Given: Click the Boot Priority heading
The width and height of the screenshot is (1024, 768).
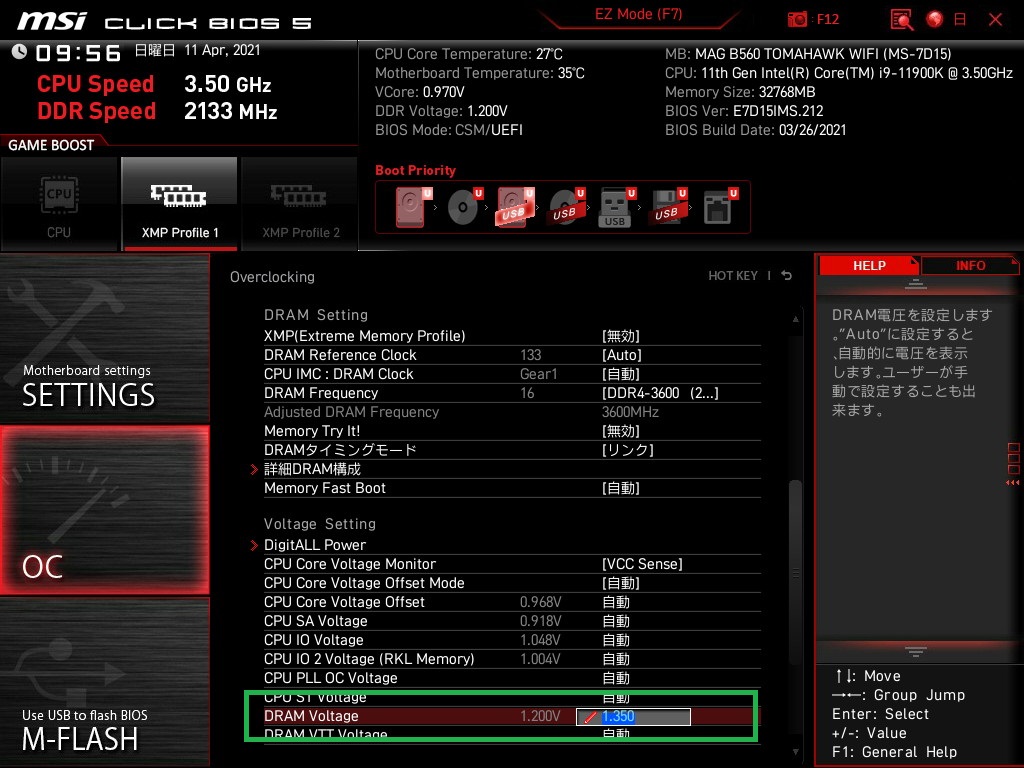Looking at the screenshot, I should (x=415, y=170).
